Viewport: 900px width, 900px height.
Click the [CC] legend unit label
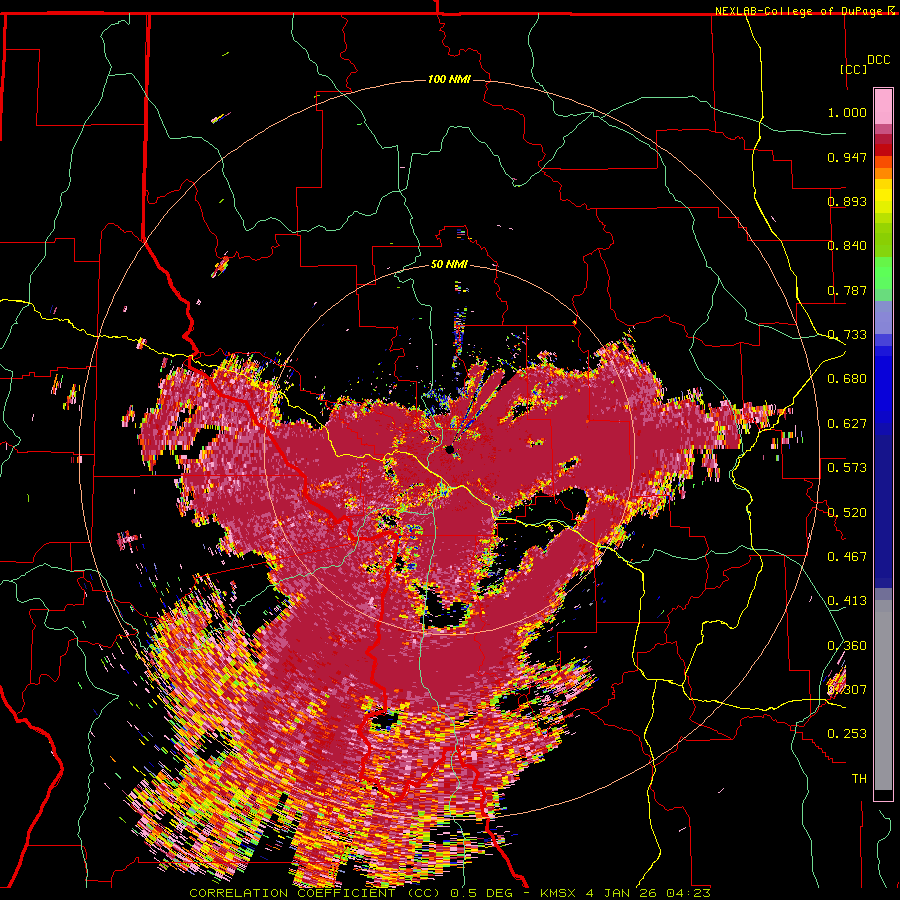pyautogui.click(x=853, y=69)
